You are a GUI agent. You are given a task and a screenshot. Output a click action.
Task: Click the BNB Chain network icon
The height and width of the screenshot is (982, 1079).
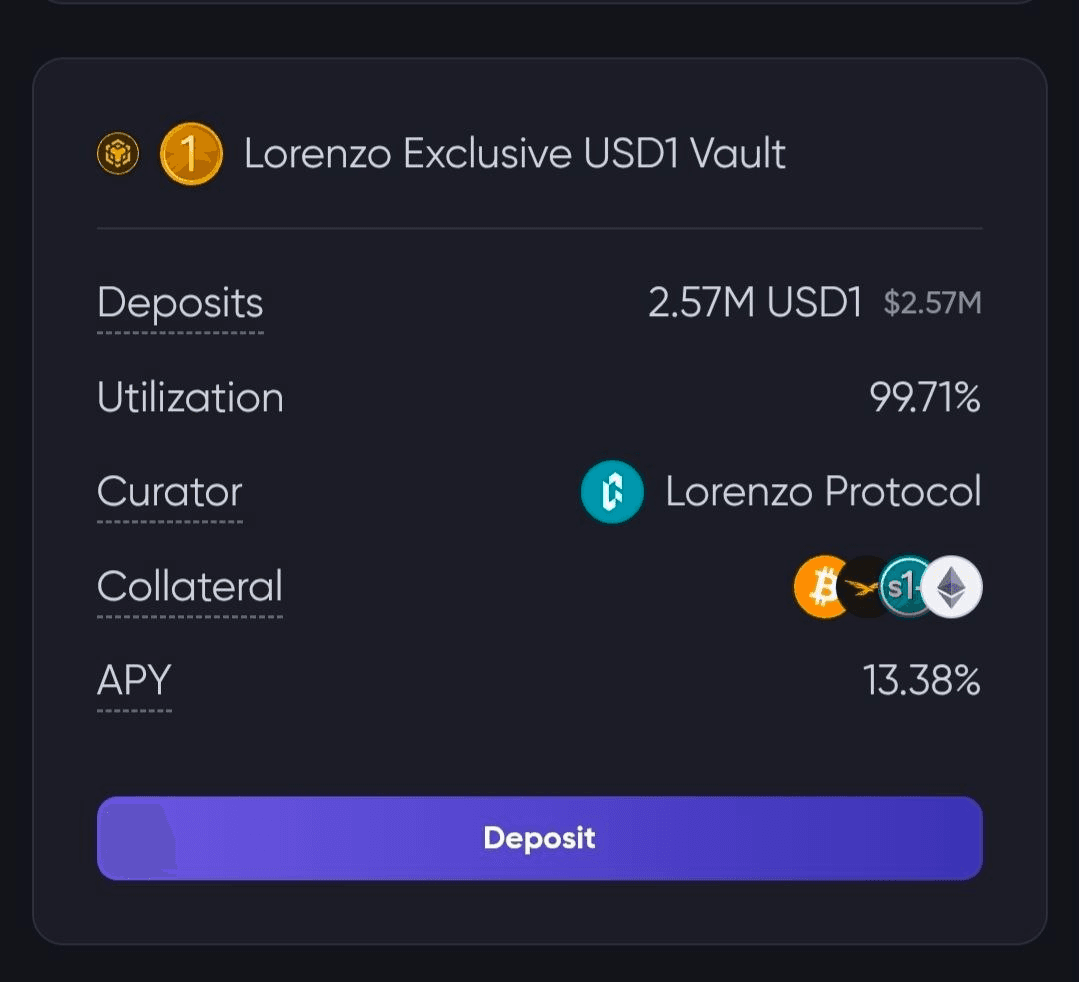[118, 153]
